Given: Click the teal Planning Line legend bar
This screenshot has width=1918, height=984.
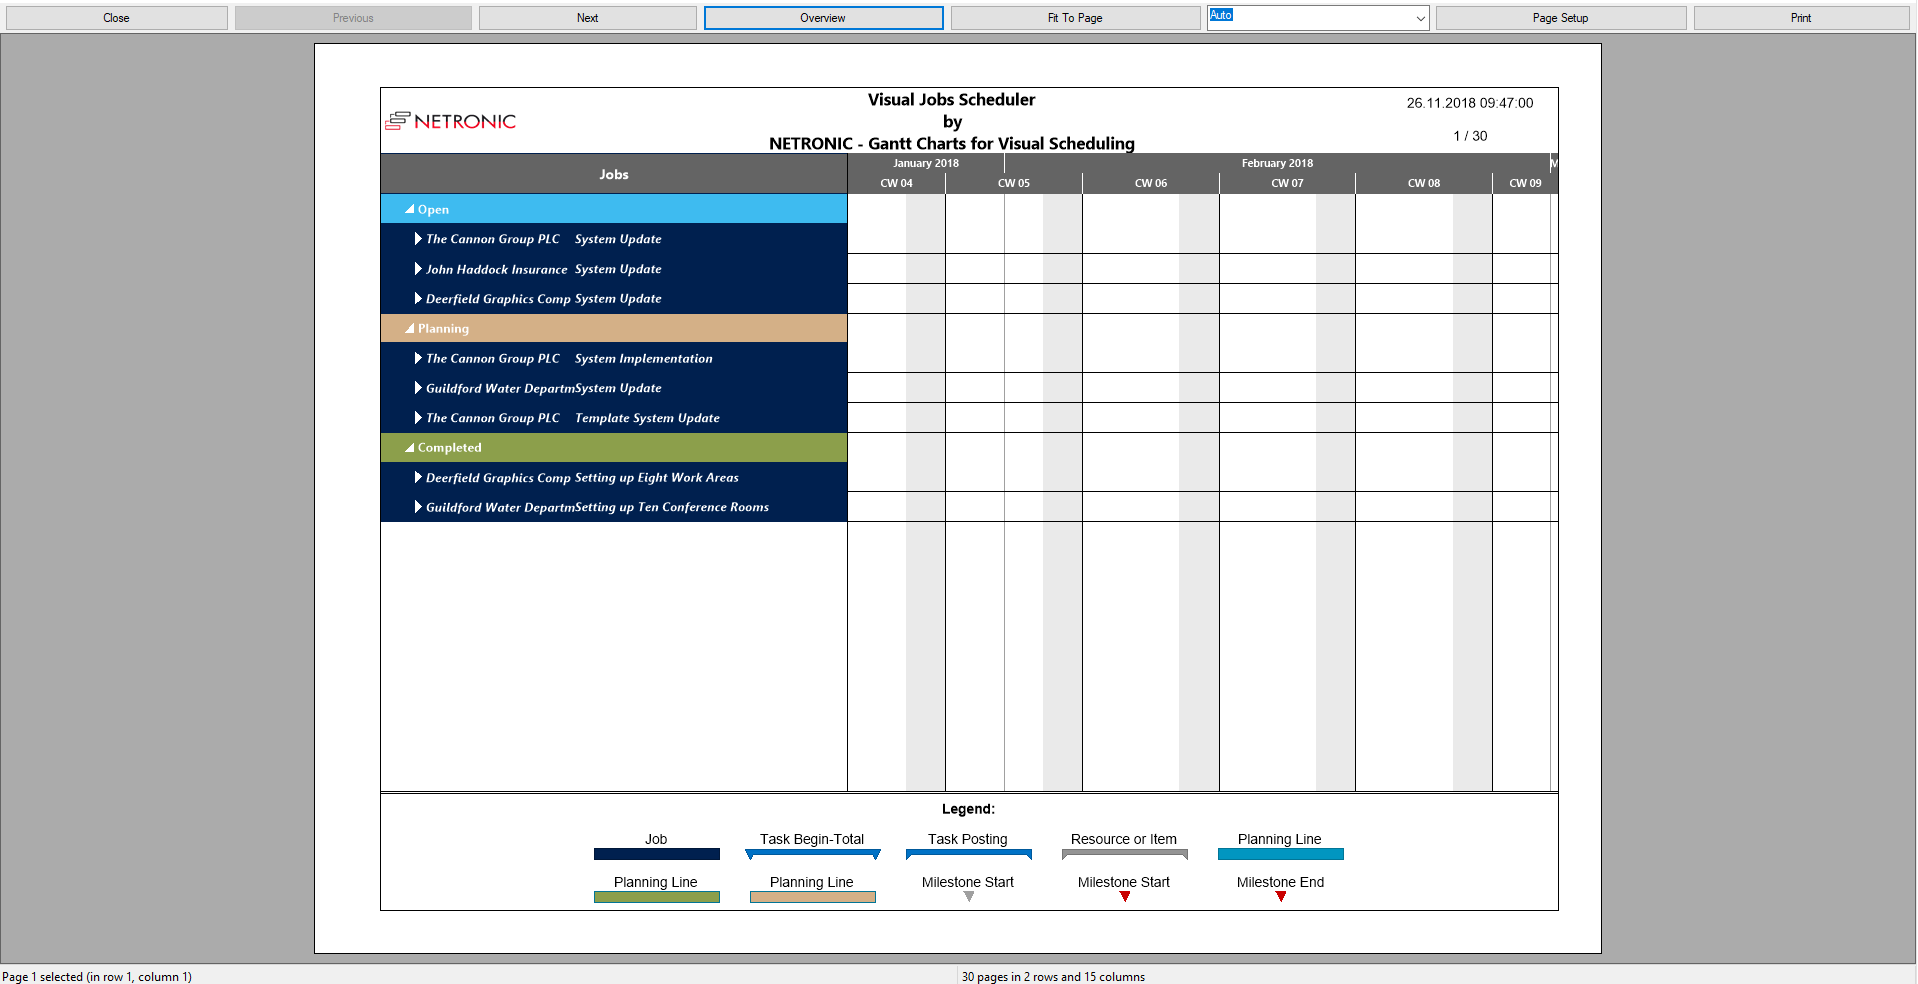Looking at the screenshot, I should (x=1280, y=854).
